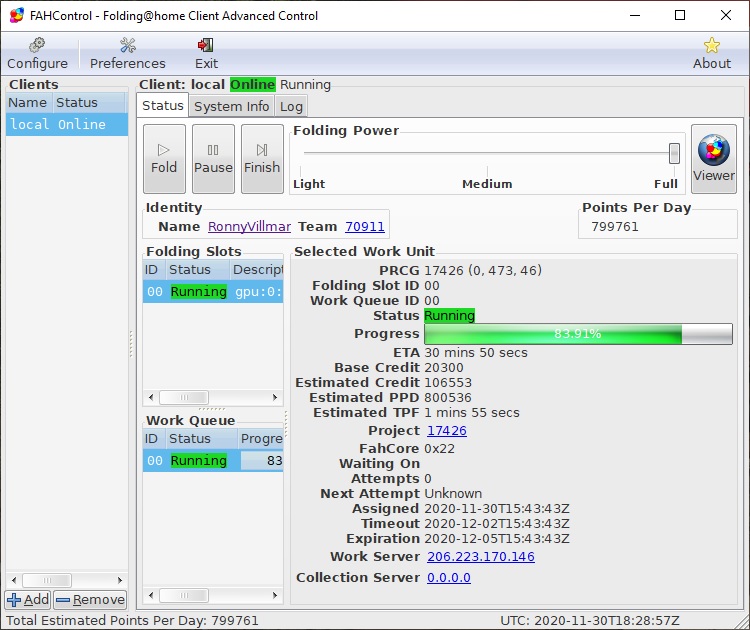Click the Points Per Day value 799761

pyautogui.click(x=615, y=226)
